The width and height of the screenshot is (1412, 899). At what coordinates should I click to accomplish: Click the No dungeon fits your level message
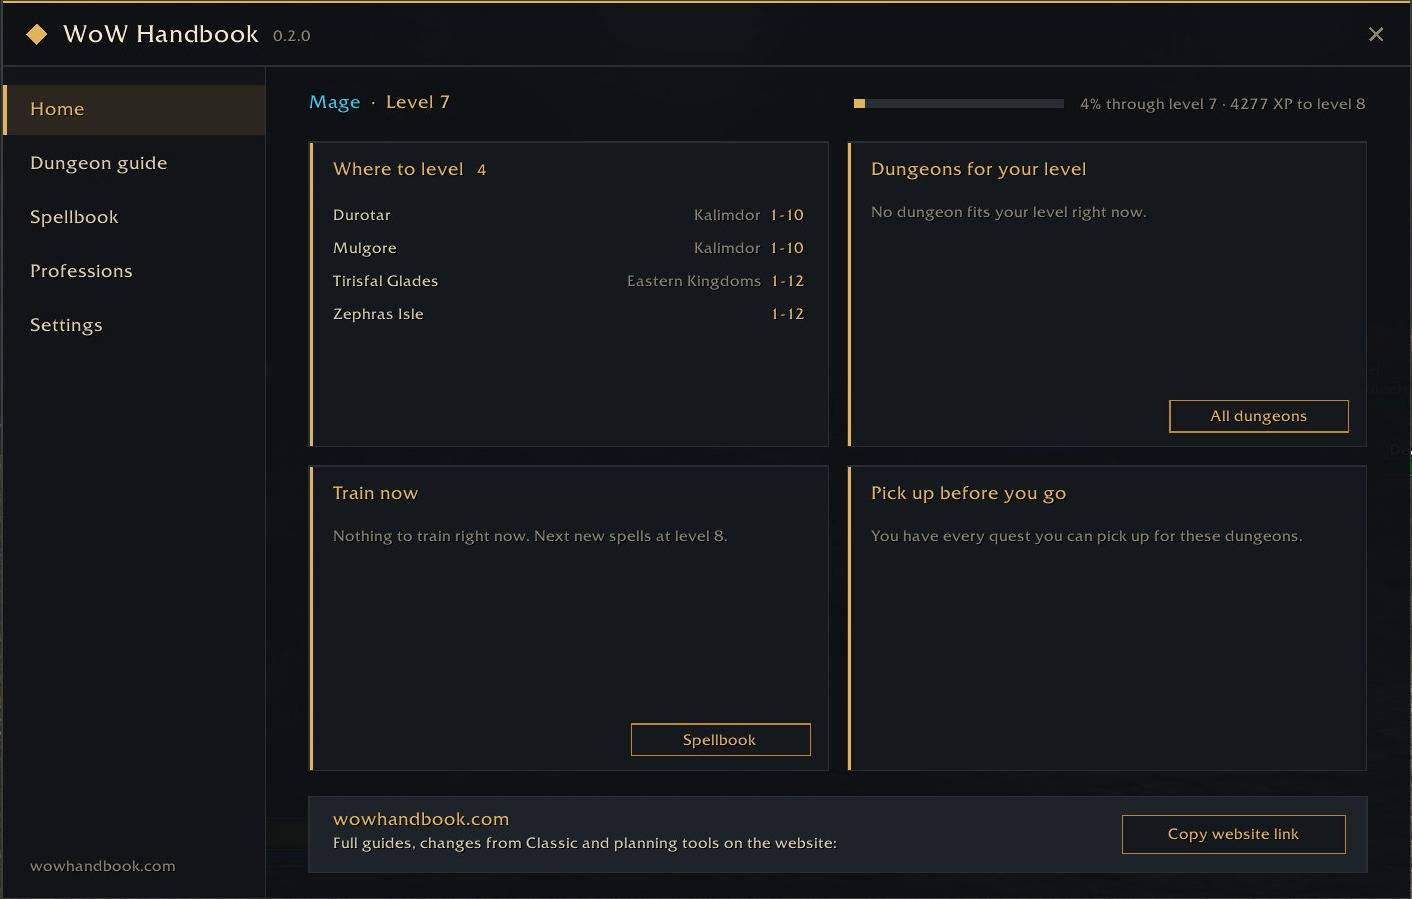(x=1009, y=212)
